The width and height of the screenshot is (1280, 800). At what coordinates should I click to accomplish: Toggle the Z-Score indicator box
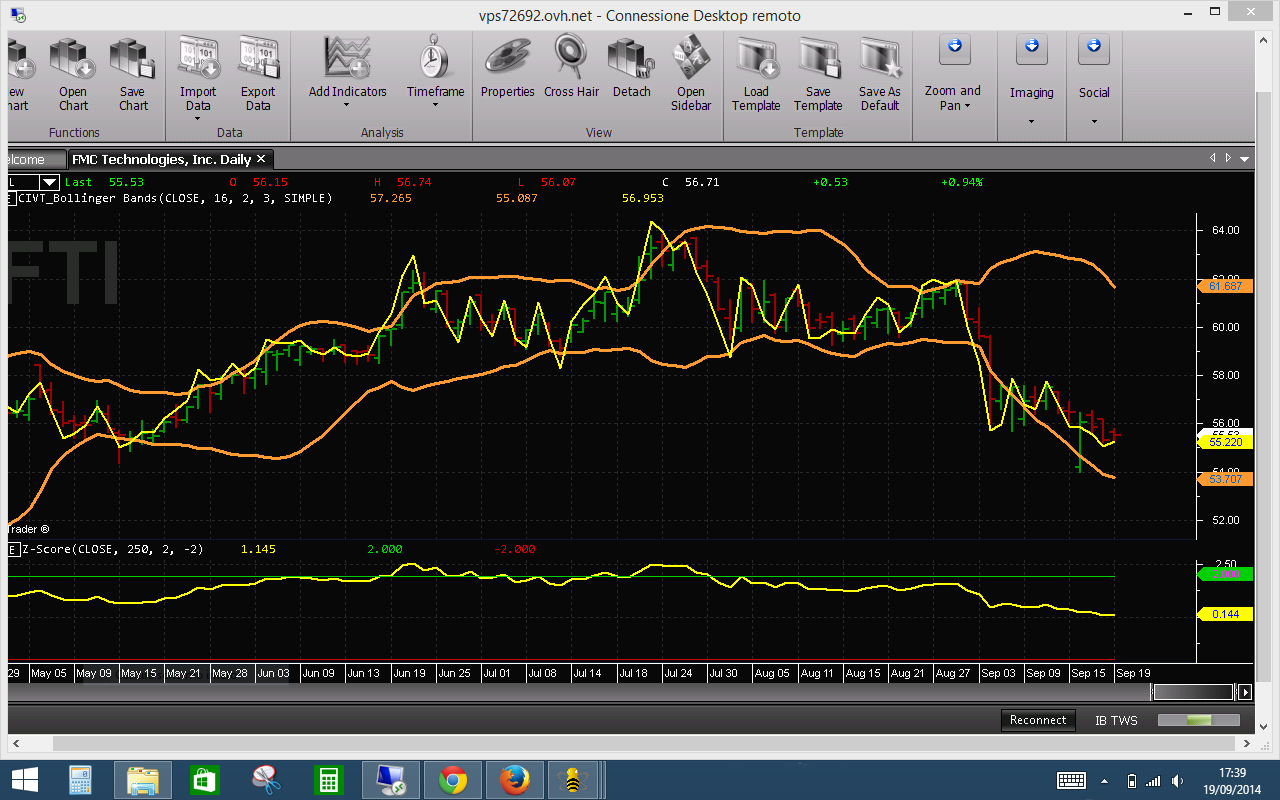[x=12, y=549]
